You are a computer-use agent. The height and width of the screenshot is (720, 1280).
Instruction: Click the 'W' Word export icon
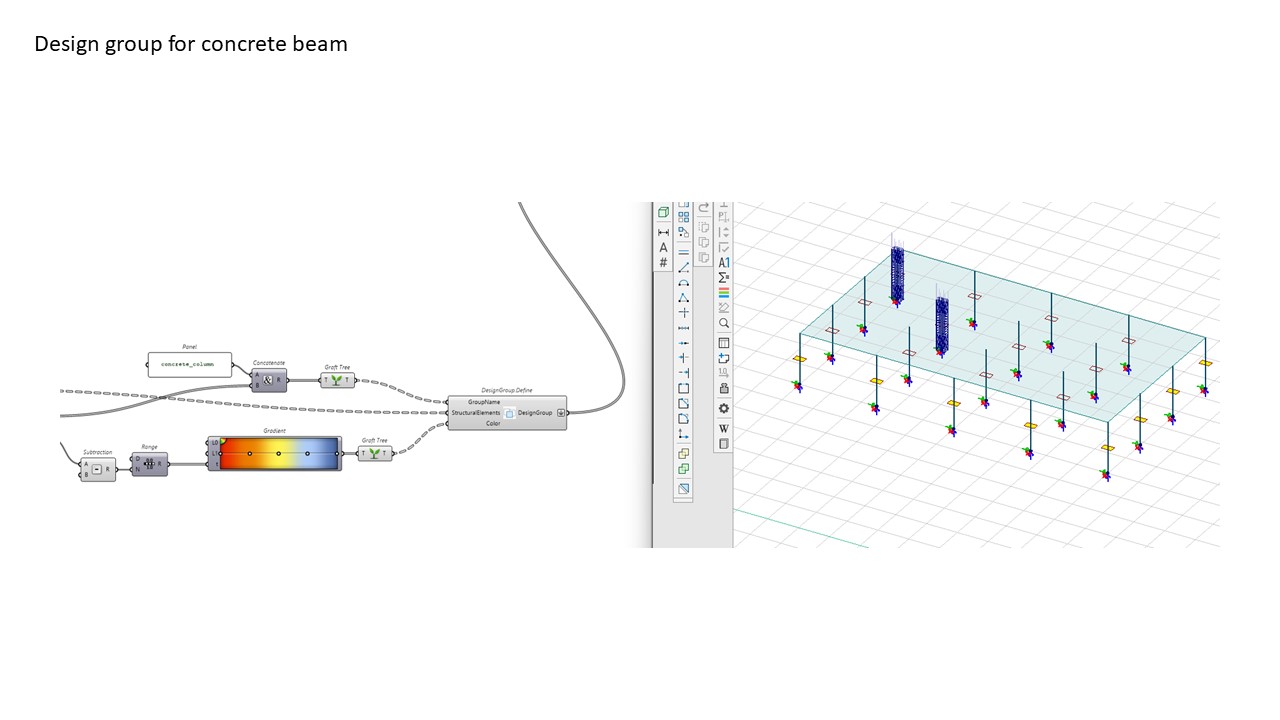(x=724, y=429)
